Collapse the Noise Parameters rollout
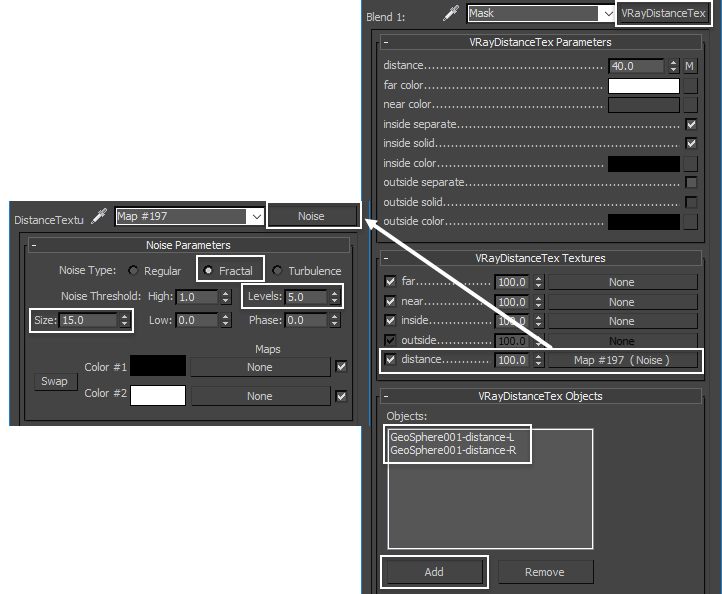The width and height of the screenshot is (722, 594). (x=34, y=245)
